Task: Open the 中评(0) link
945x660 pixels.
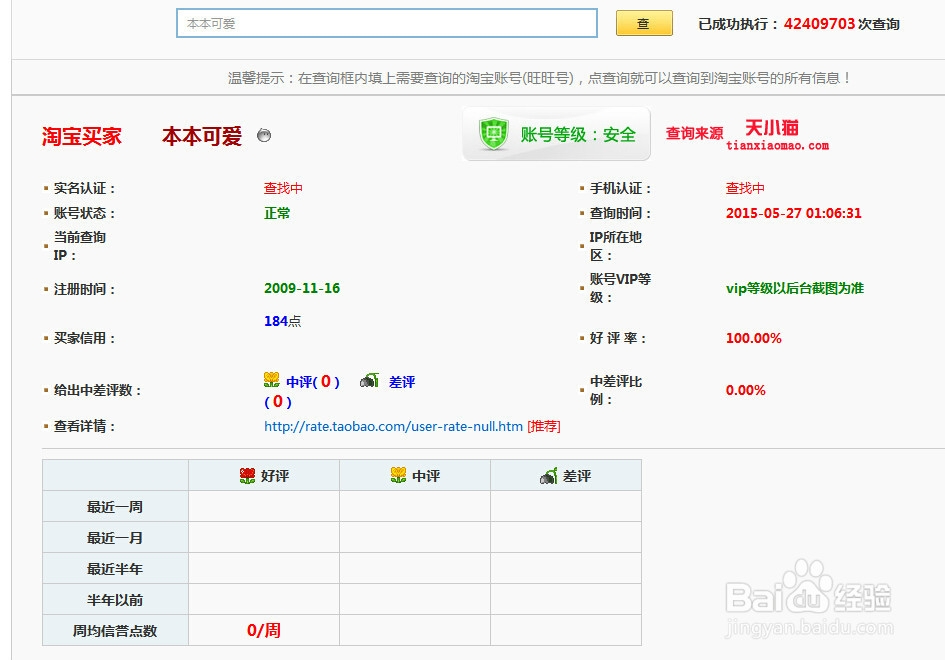Action: [313, 382]
